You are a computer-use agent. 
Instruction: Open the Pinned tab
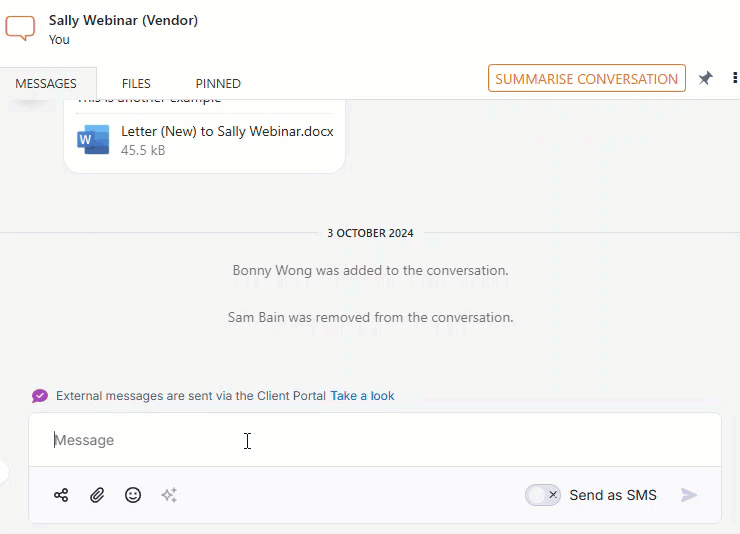point(218,83)
